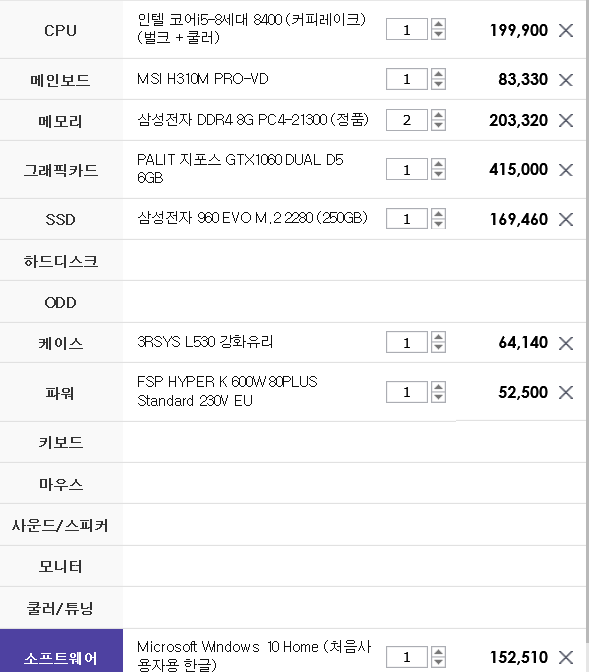This screenshot has height=672, width=589.
Task: Remove the Windows 10 Home software item
Action: (566, 657)
